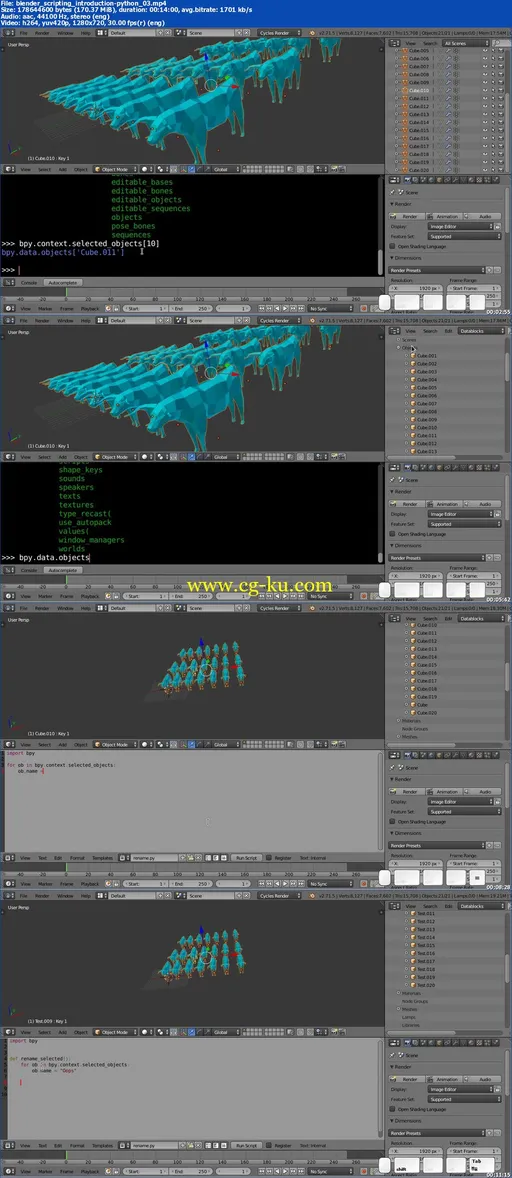Viewport: 512px width, 1178px height.
Task: Open the Object Mode dropdown in the 00:05:42 frame
Action: [x=116, y=457]
